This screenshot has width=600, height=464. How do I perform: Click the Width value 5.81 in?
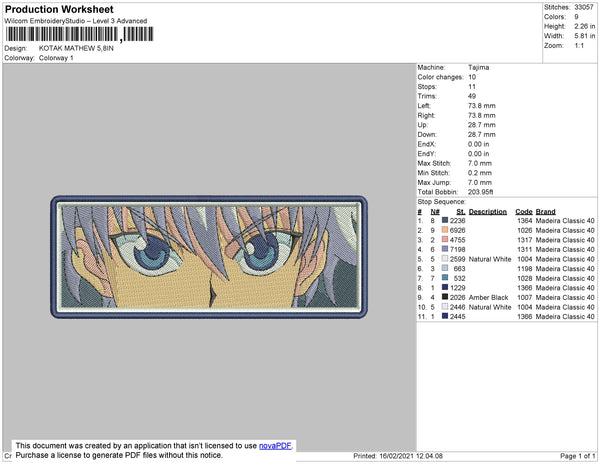click(584, 36)
